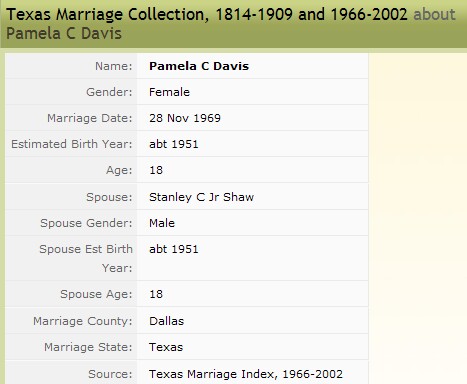Click marriage date 28 Nov 1969

pos(185,118)
